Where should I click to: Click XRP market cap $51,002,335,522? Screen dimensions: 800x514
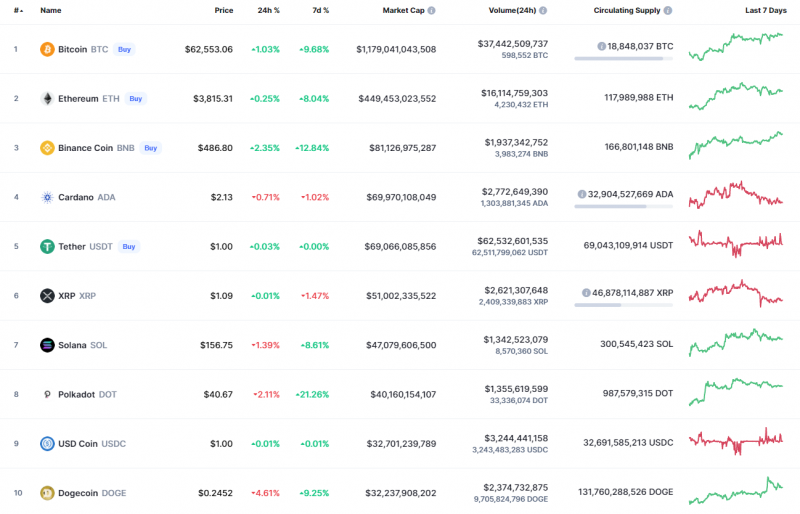pos(401,296)
